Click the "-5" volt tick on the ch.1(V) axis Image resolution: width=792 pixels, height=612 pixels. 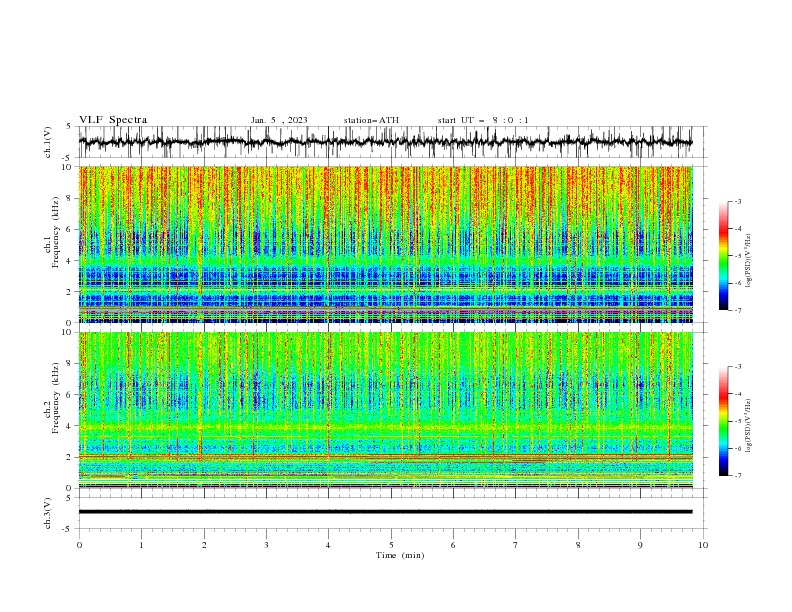click(68, 158)
